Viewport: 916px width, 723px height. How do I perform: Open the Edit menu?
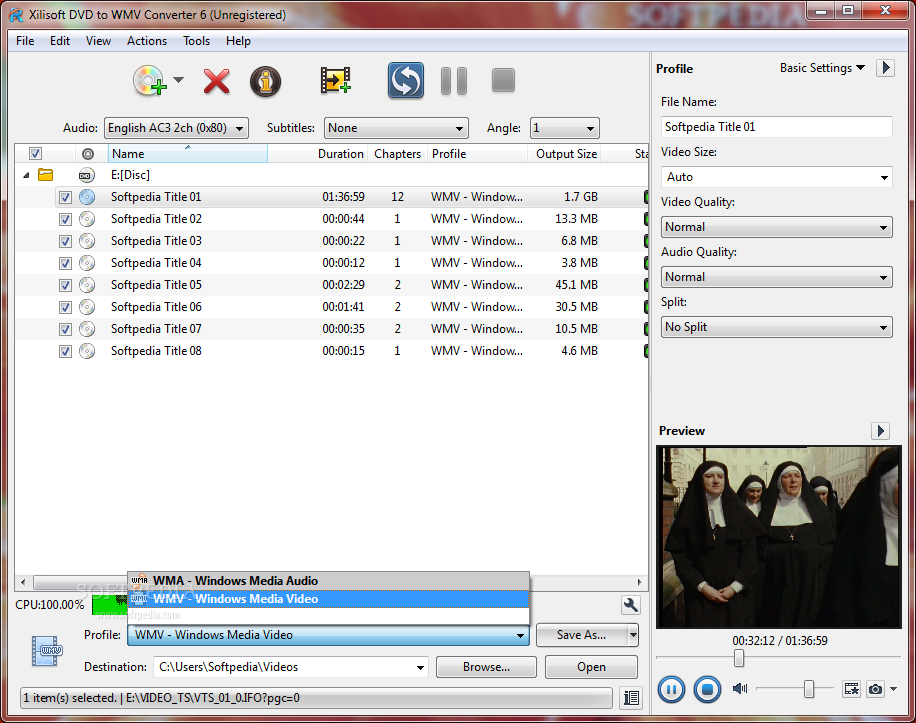[60, 41]
